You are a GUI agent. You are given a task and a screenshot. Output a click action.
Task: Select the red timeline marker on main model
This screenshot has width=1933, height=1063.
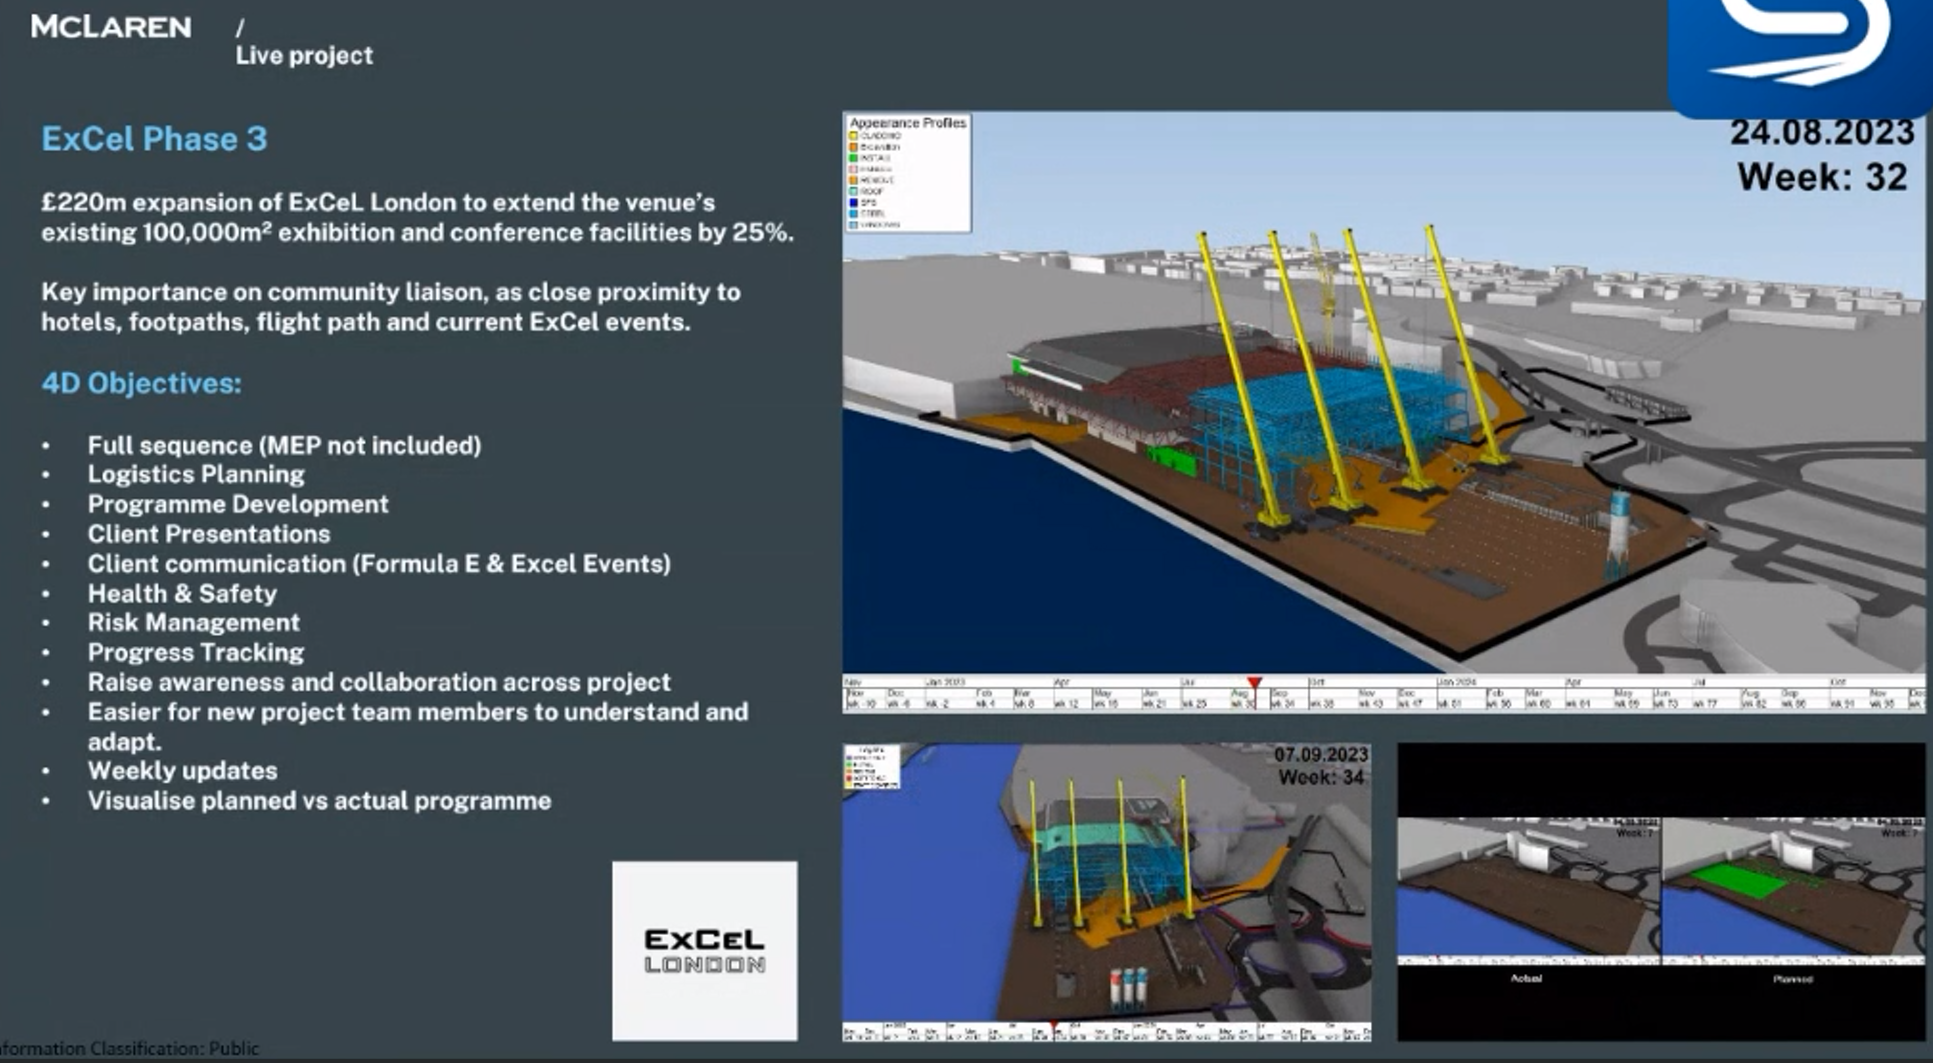click(1254, 683)
